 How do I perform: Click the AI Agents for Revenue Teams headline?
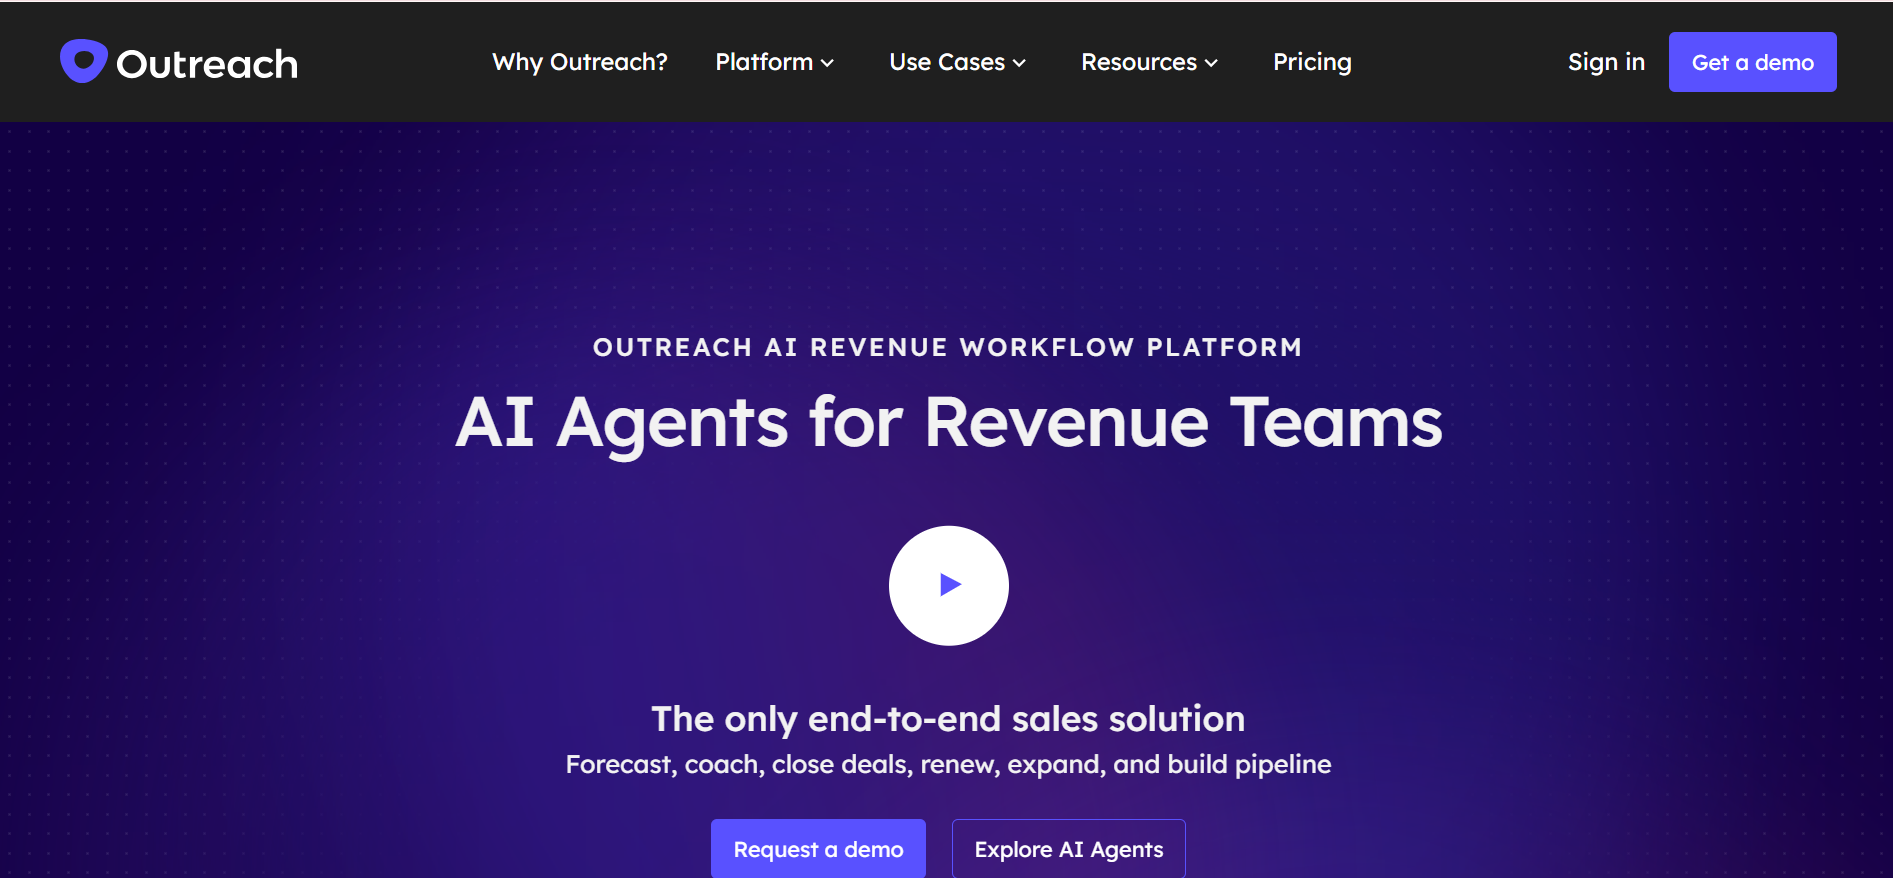pyautogui.click(x=948, y=422)
